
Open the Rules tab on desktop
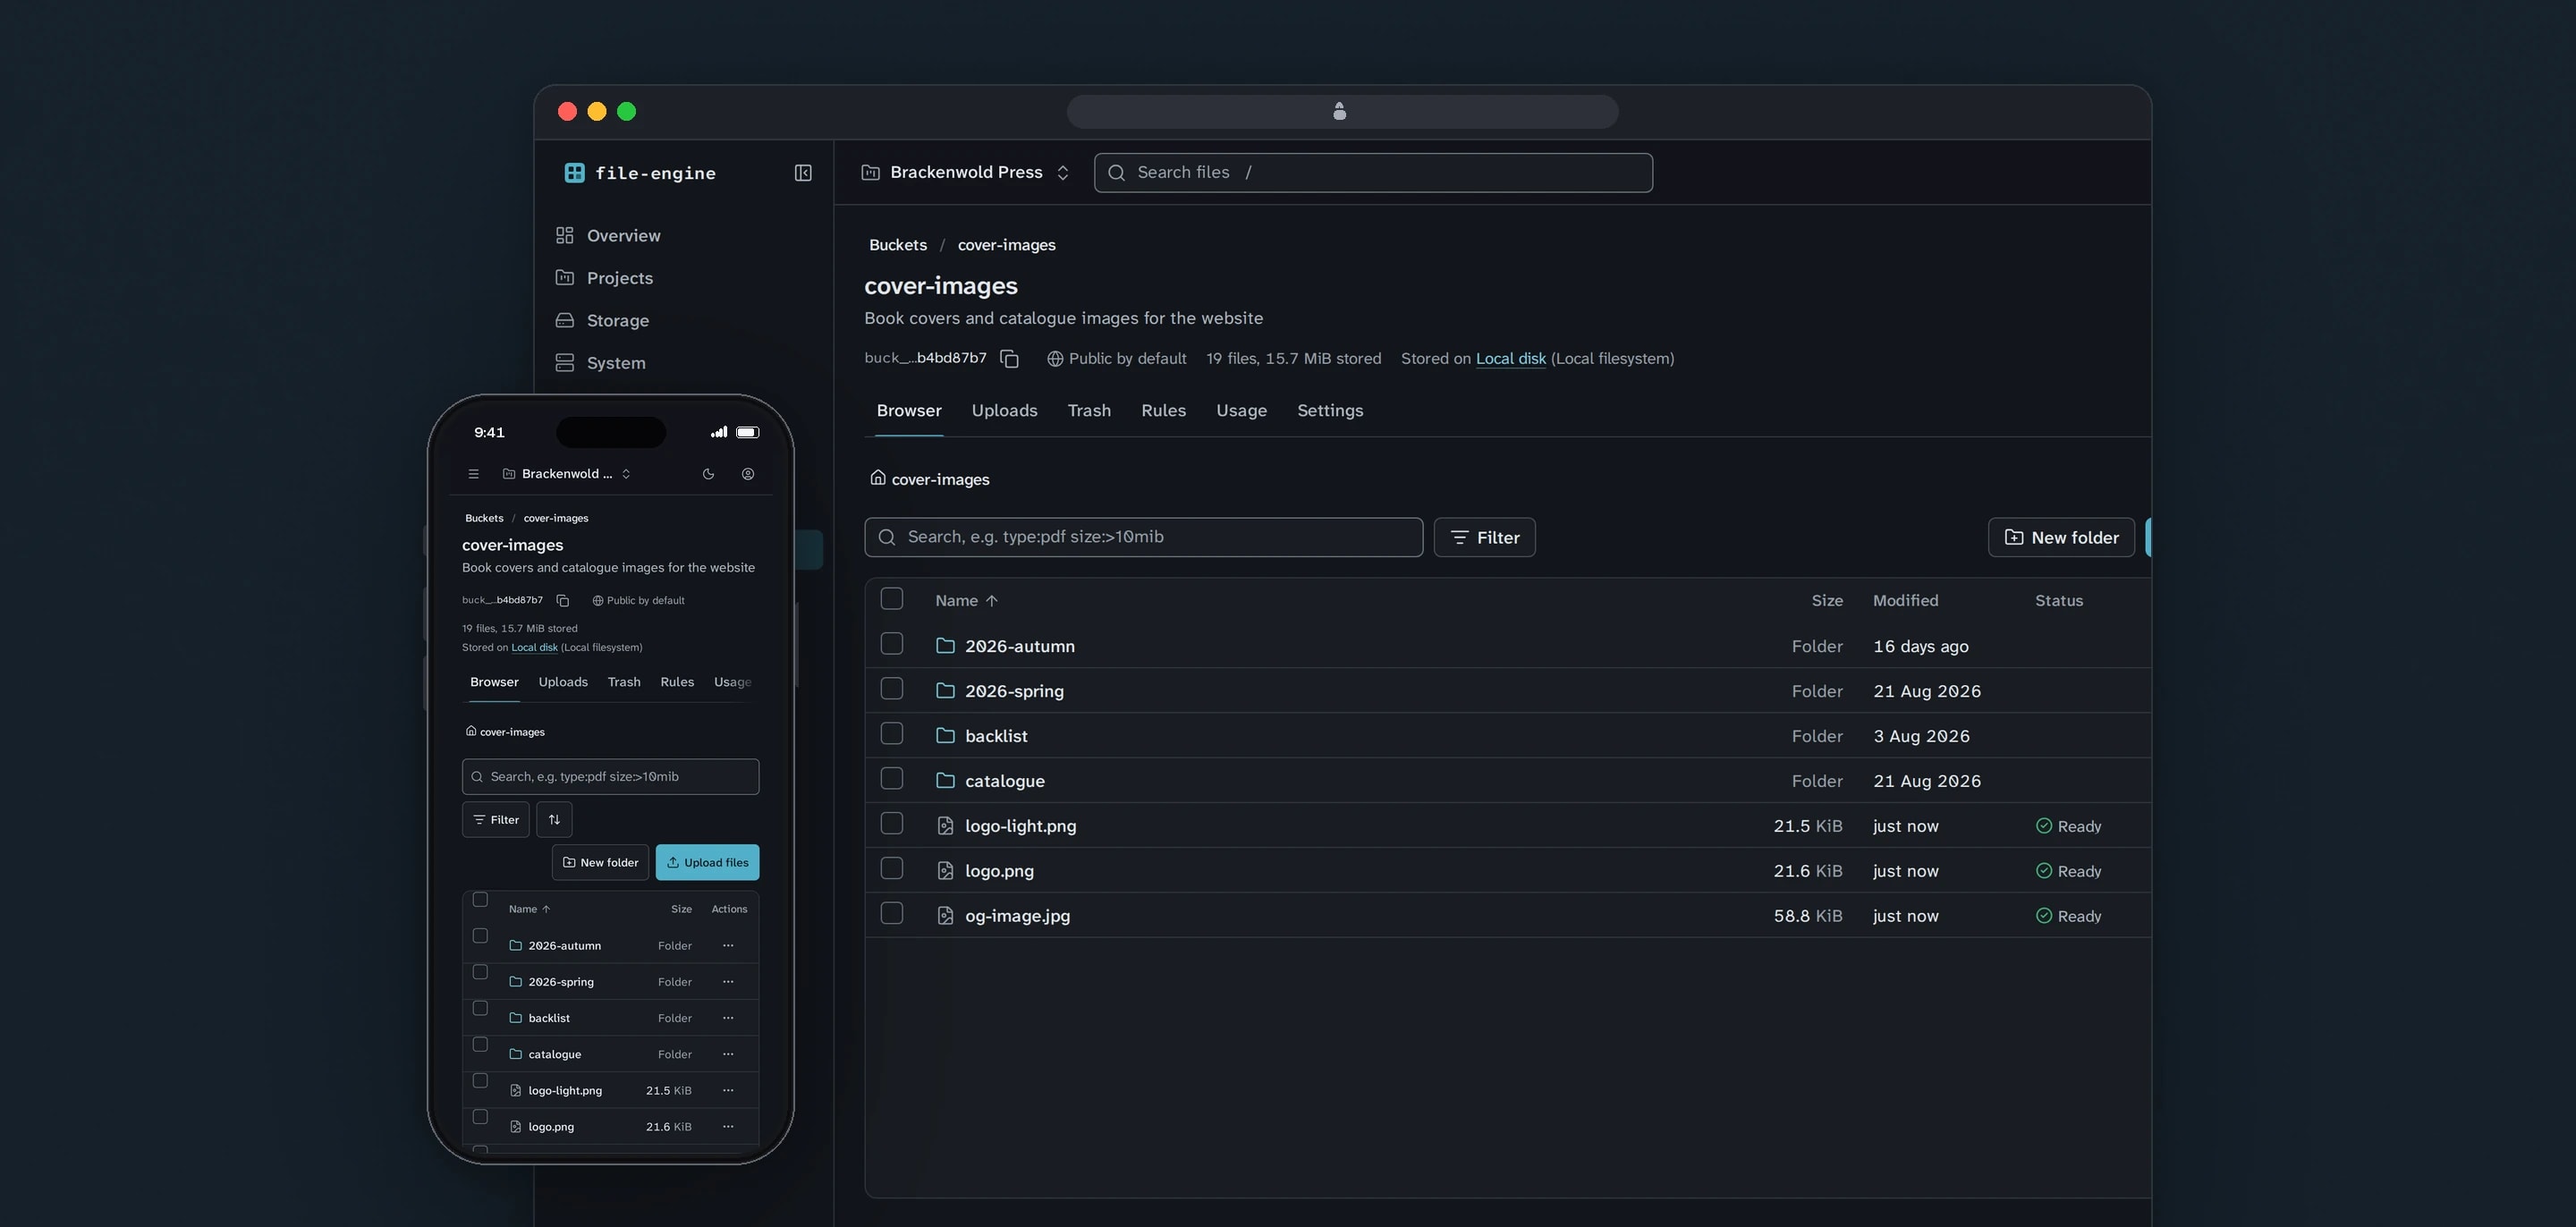[1163, 410]
